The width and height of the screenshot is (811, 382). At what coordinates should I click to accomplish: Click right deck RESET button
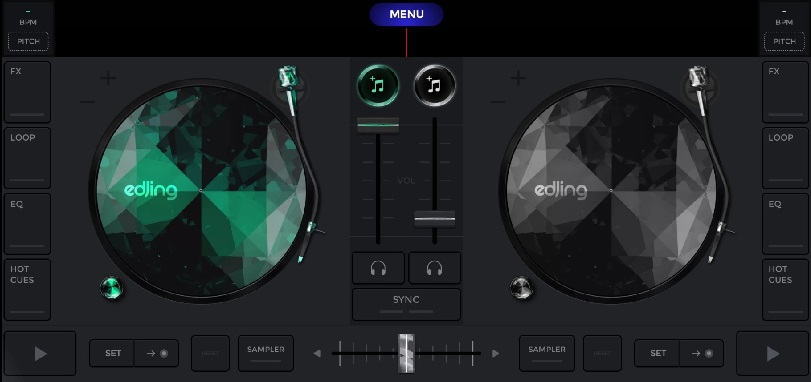602,354
